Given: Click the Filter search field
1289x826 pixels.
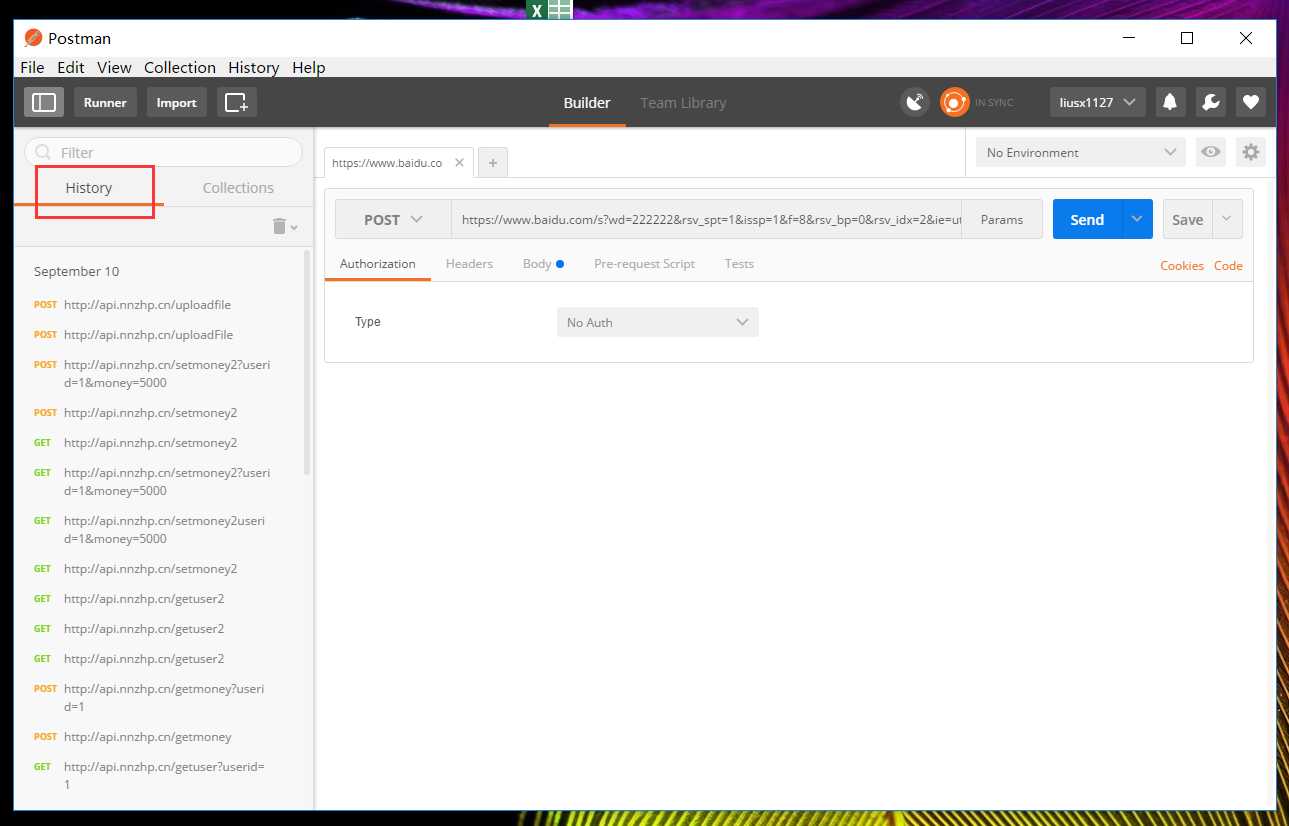Looking at the screenshot, I should (x=164, y=152).
